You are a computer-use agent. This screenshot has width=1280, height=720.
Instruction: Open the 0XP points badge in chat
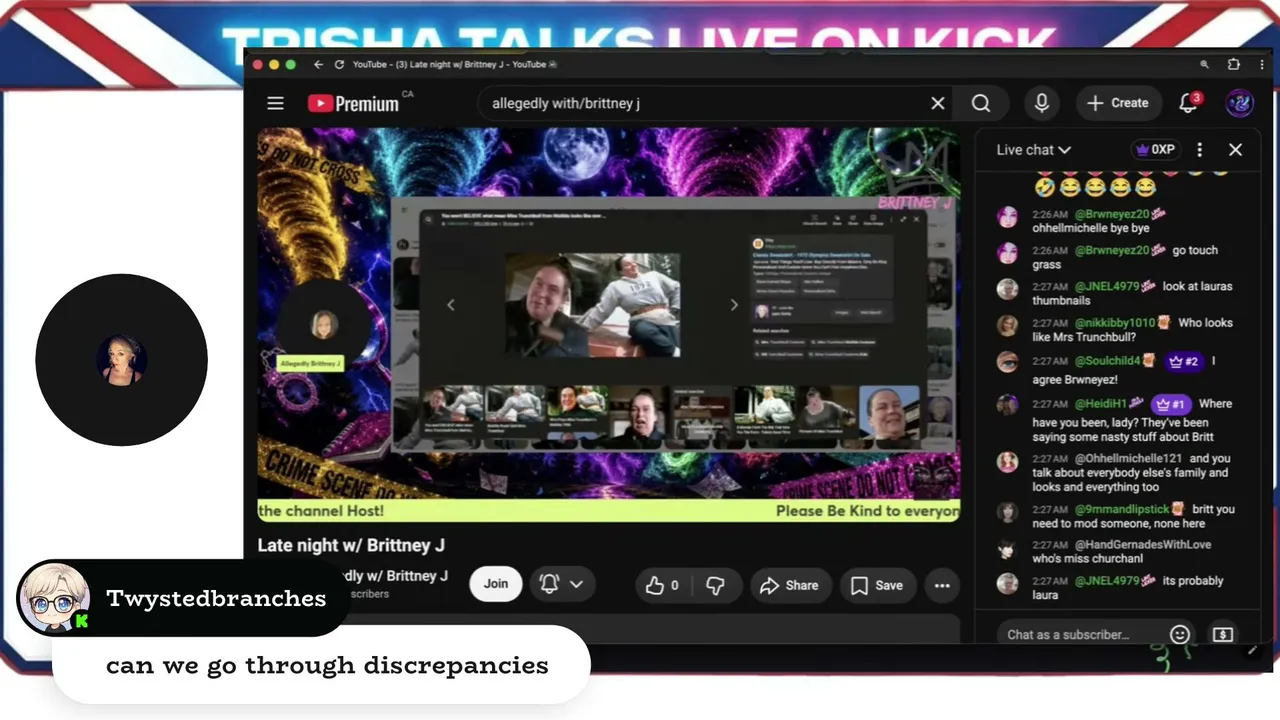point(1155,150)
